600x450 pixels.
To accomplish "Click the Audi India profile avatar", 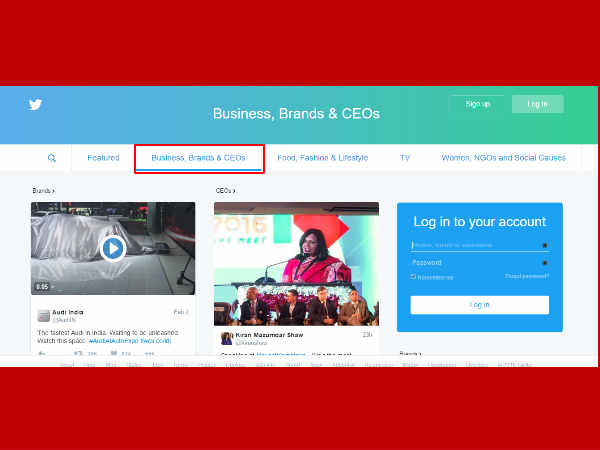I will coord(43,315).
